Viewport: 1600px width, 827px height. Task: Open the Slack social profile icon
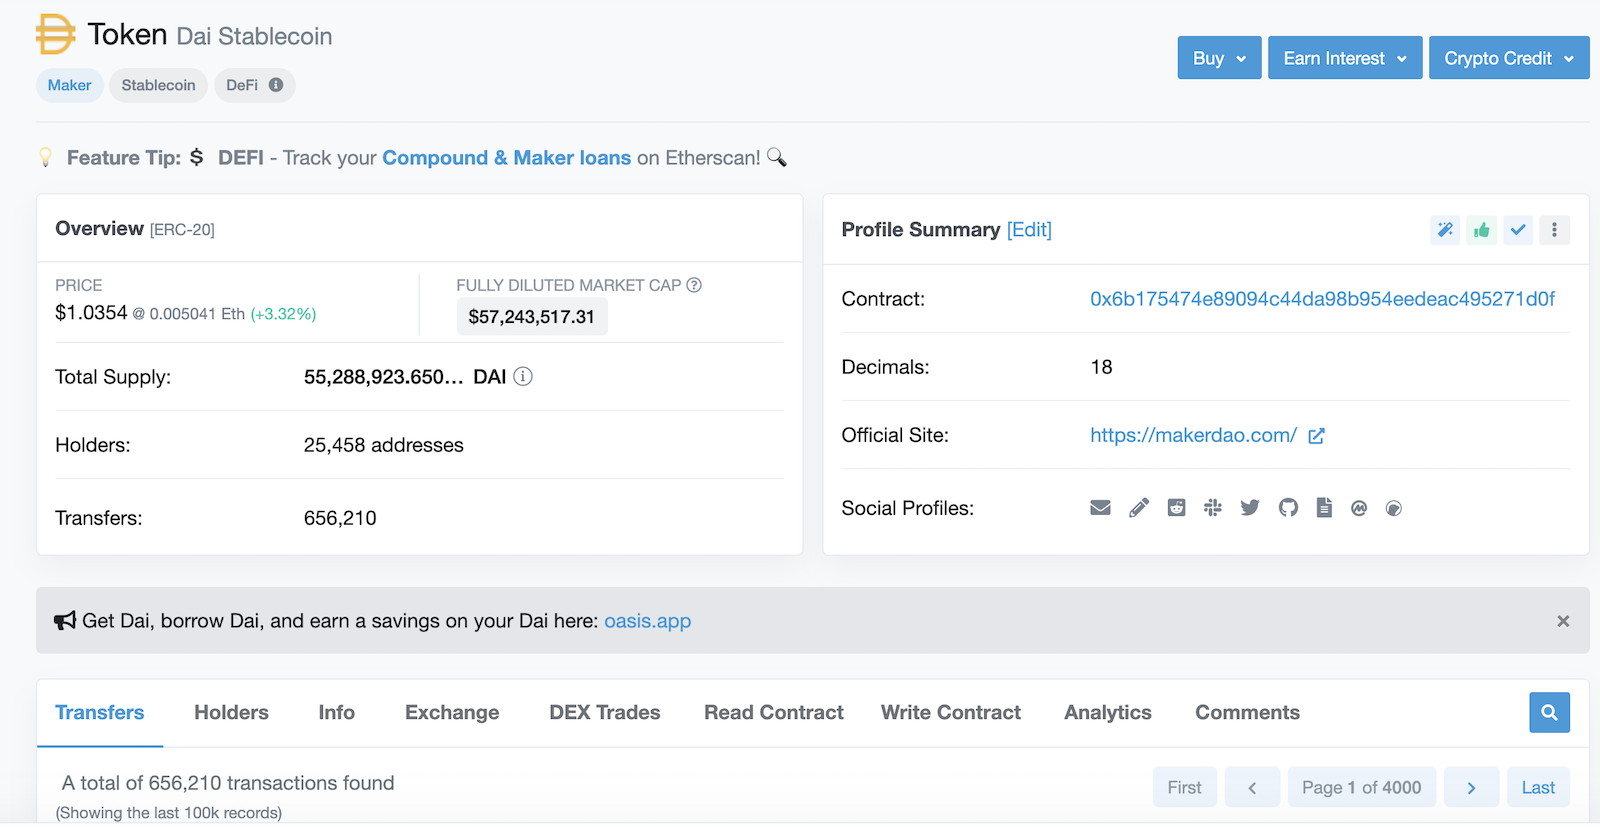coord(1213,508)
